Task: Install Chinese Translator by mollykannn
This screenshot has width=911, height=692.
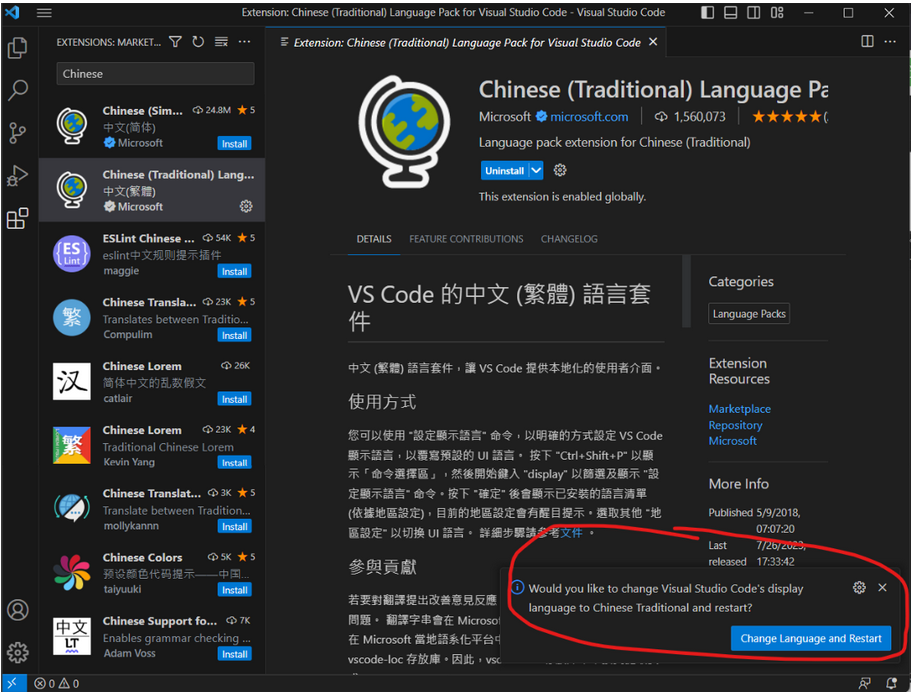Action: coord(234,526)
